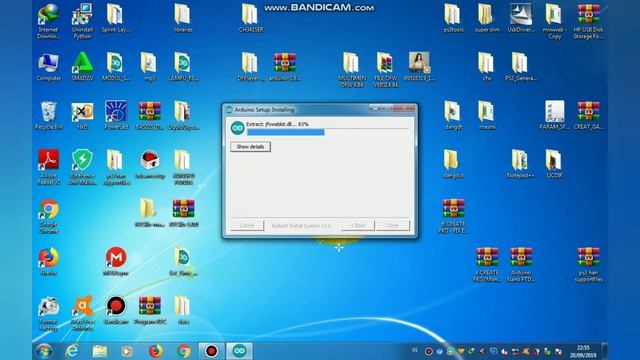Click Show details in Arduino Setup

click(x=250, y=147)
